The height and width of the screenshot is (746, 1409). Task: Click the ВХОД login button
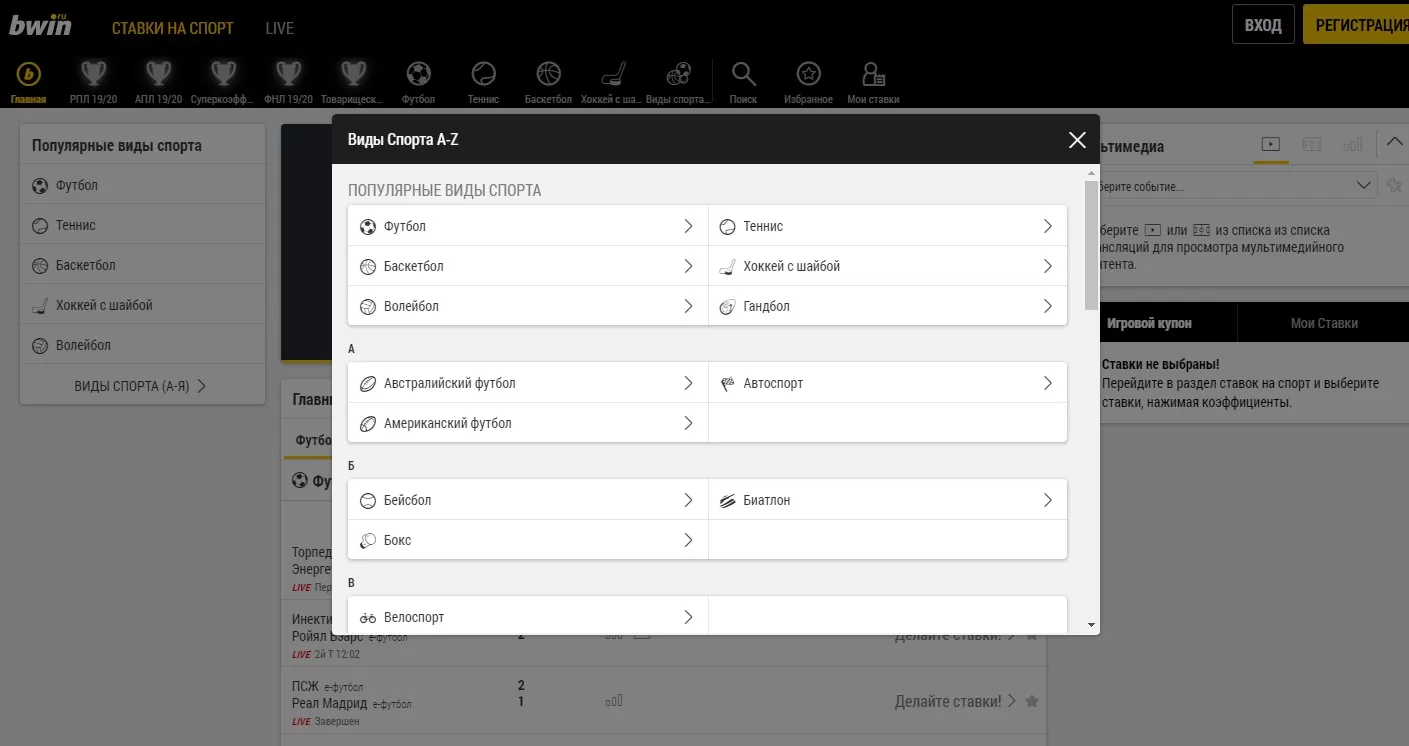[1263, 25]
